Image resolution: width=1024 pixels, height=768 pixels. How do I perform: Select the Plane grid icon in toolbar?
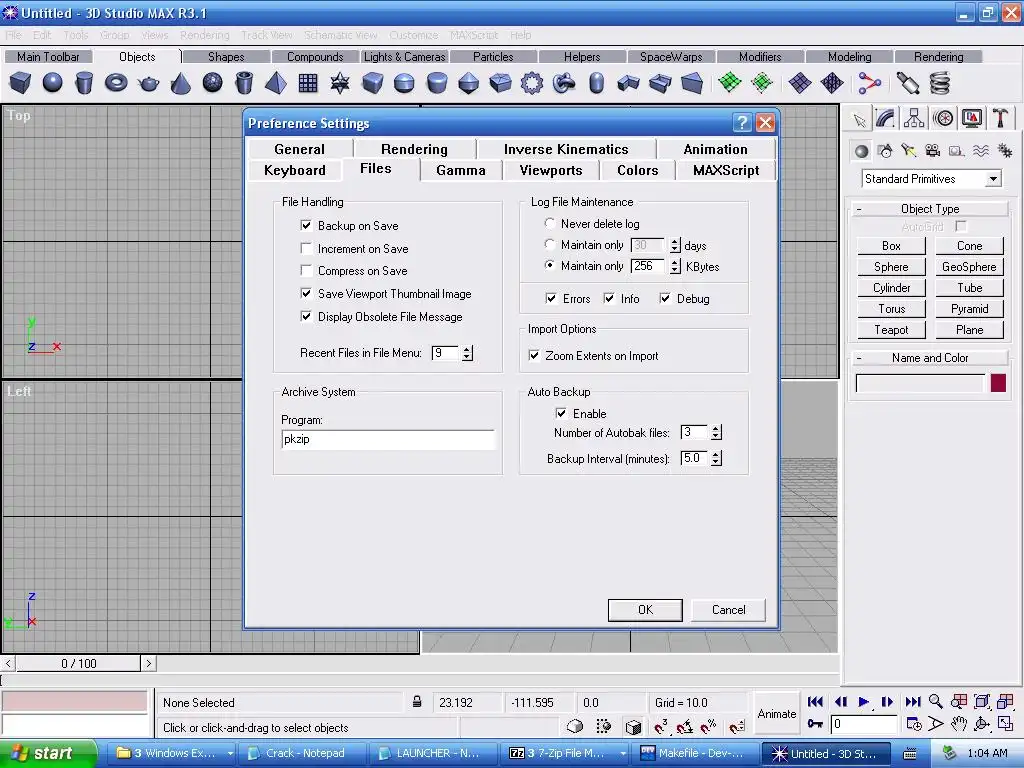[308, 83]
